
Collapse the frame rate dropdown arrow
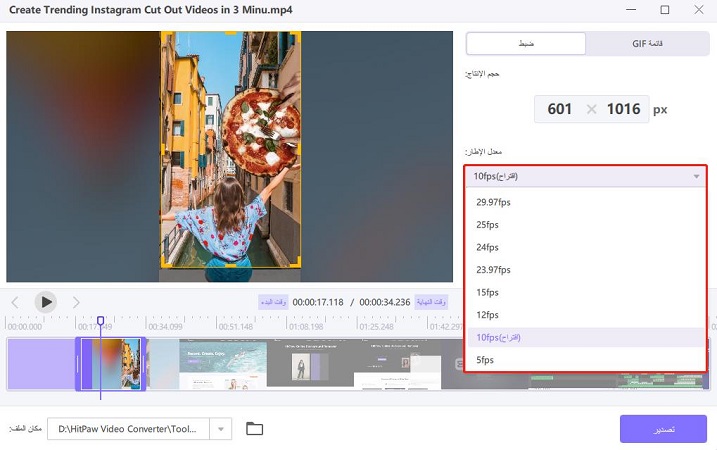coord(696,177)
